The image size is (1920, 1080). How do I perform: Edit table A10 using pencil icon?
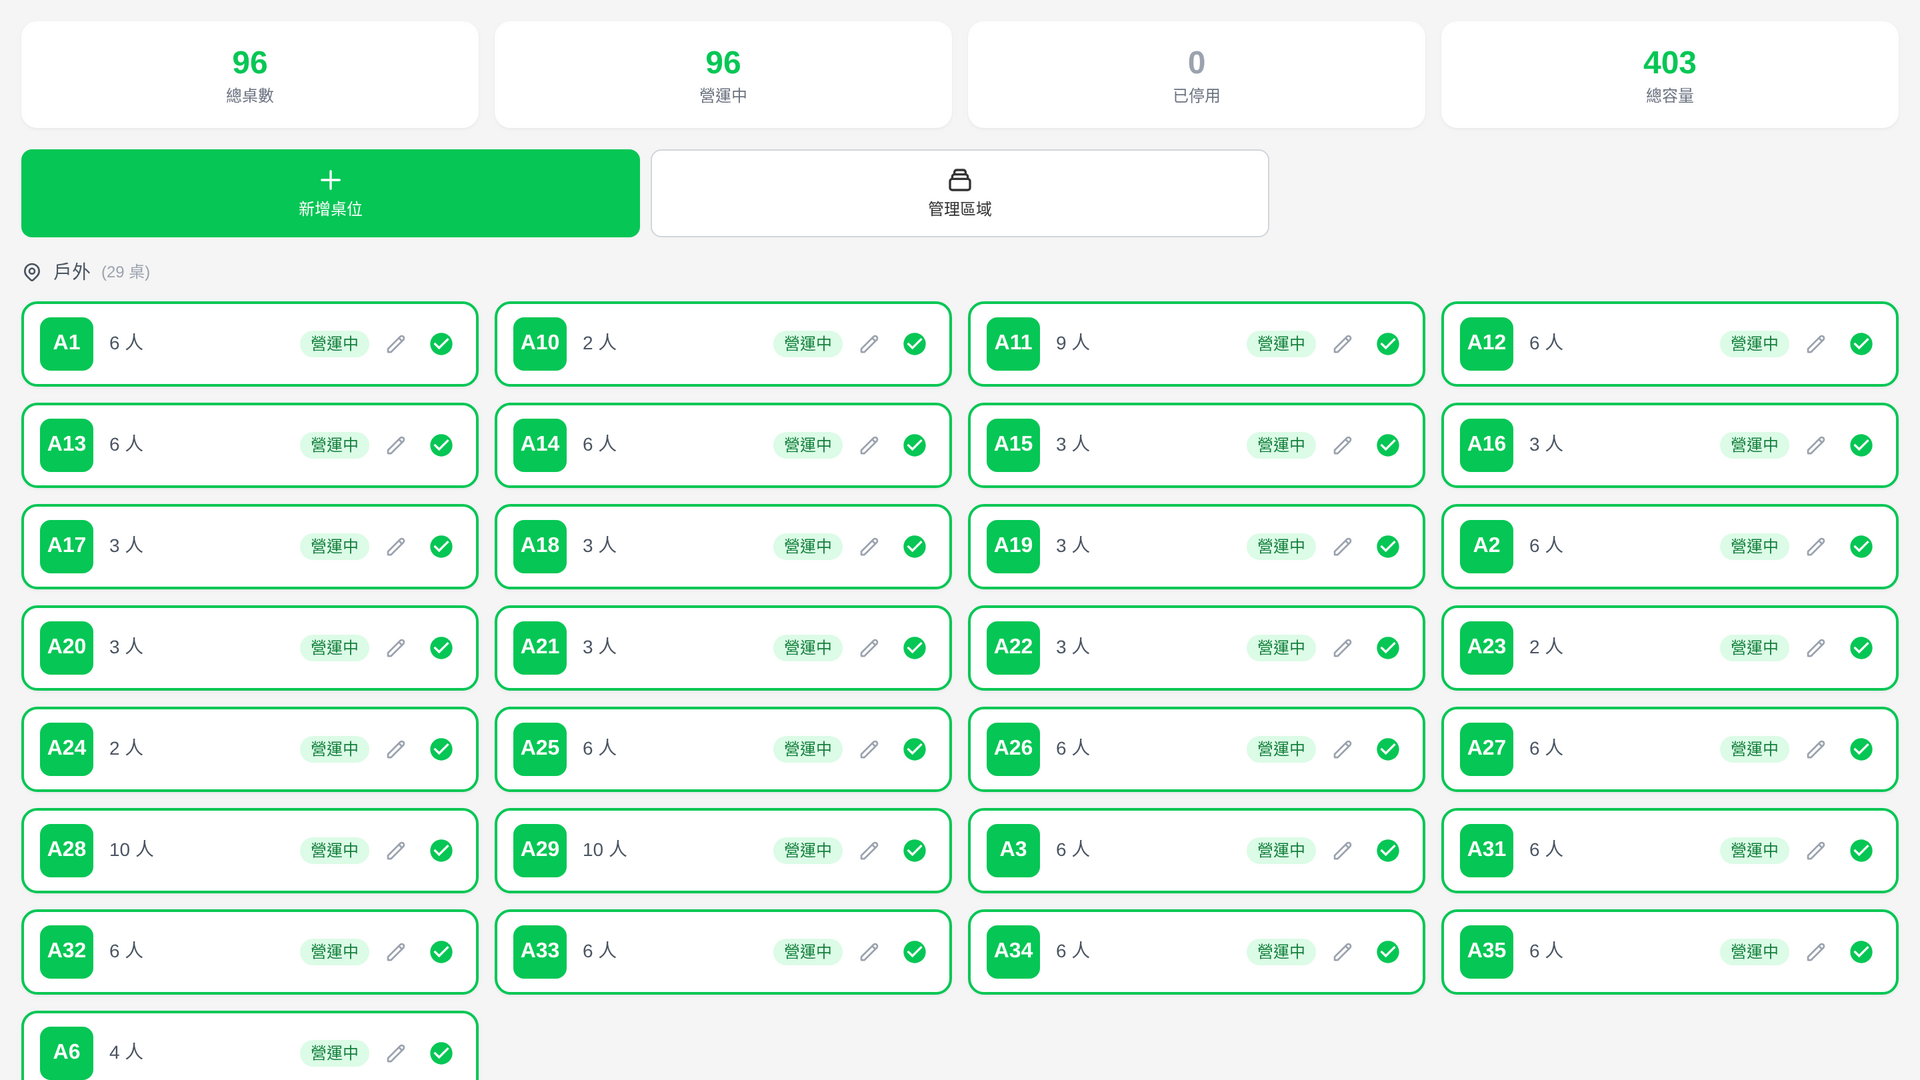(869, 344)
